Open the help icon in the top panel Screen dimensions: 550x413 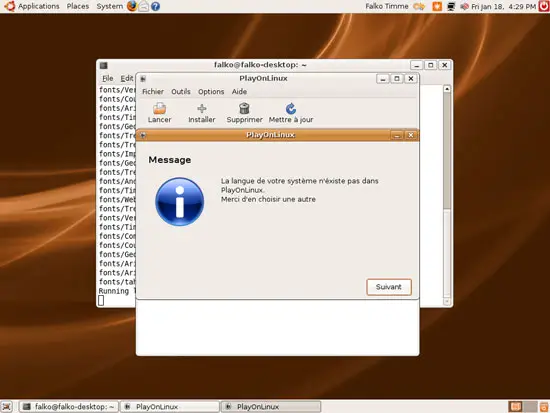(x=155, y=6)
